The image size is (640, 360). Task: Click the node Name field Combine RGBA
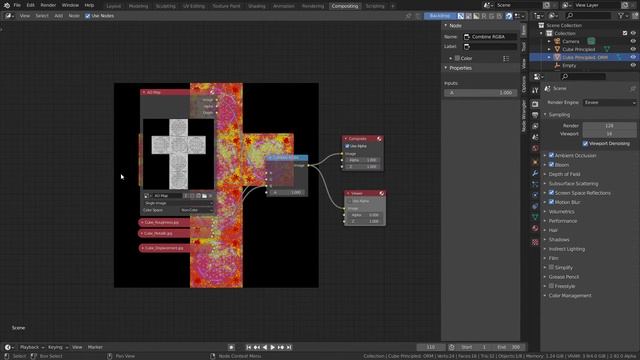click(490, 37)
